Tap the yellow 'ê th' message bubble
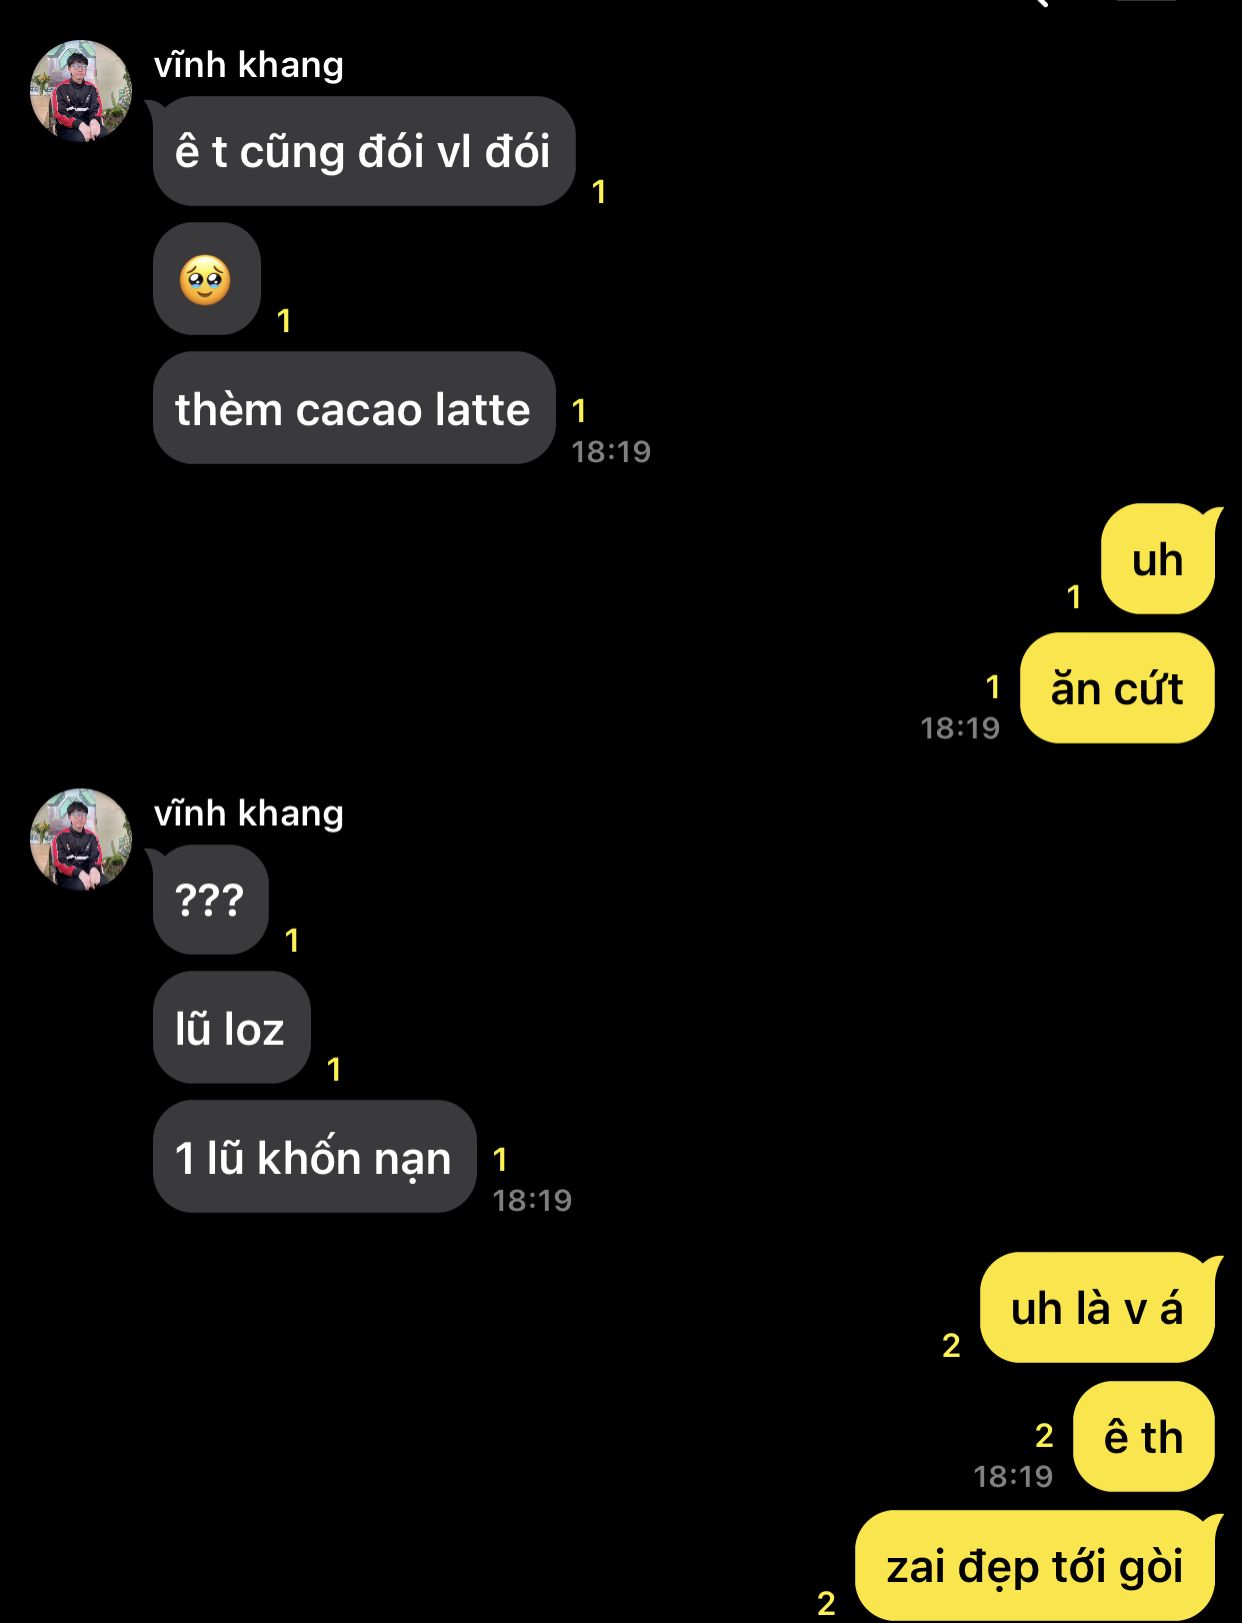 click(x=1144, y=1436)
